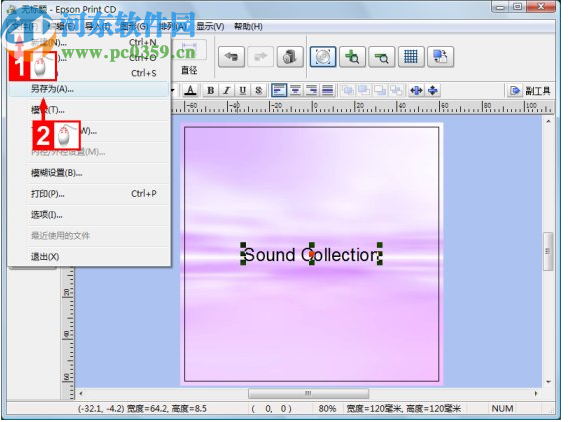Click the grayed Redo arrow button
The height and width of the screenshot is (422, 570).
point(260,57)
